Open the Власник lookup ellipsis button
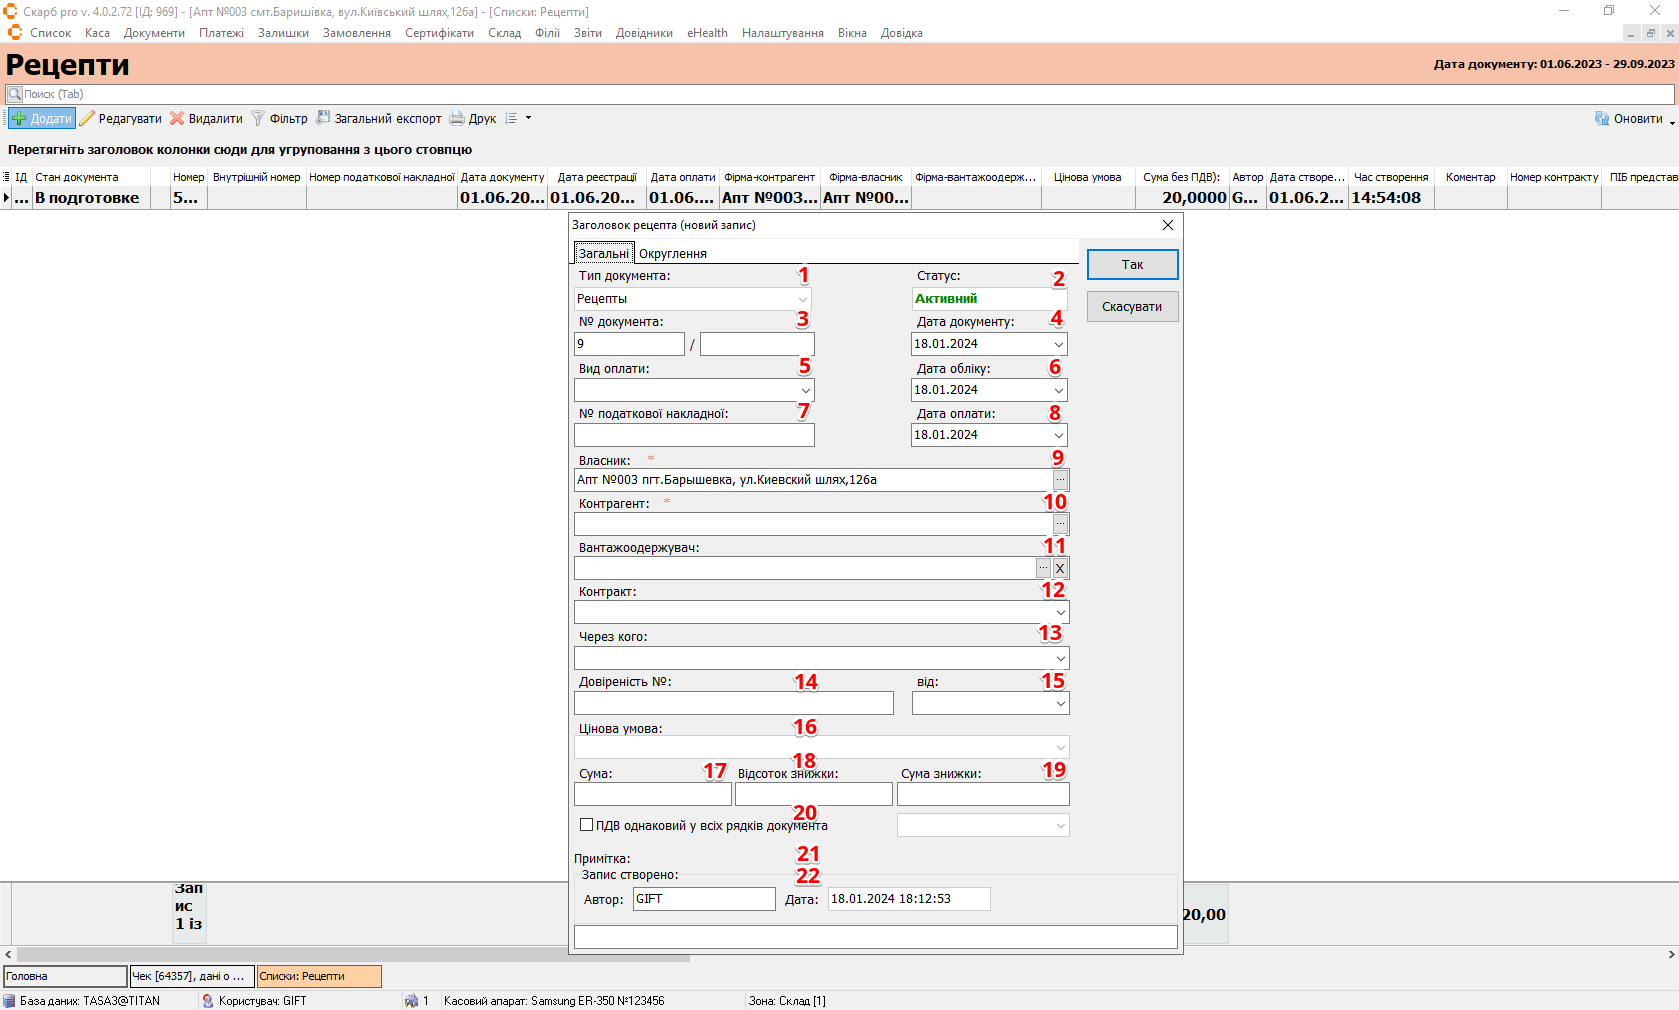1679x1010 pixels. click(x=1060, y=480)
